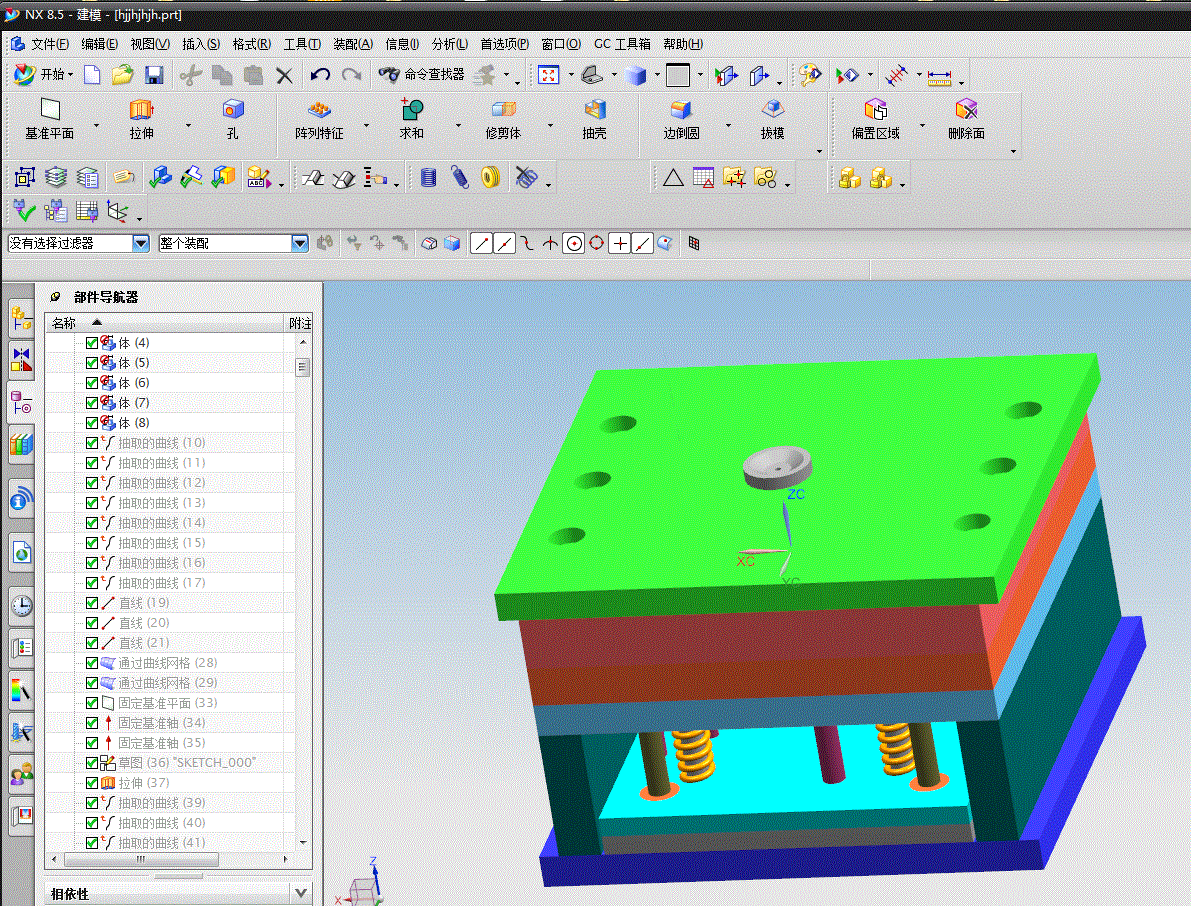Click the Fit view icon
Viewport: 1191px width, 906px height.
coord(548,74)
